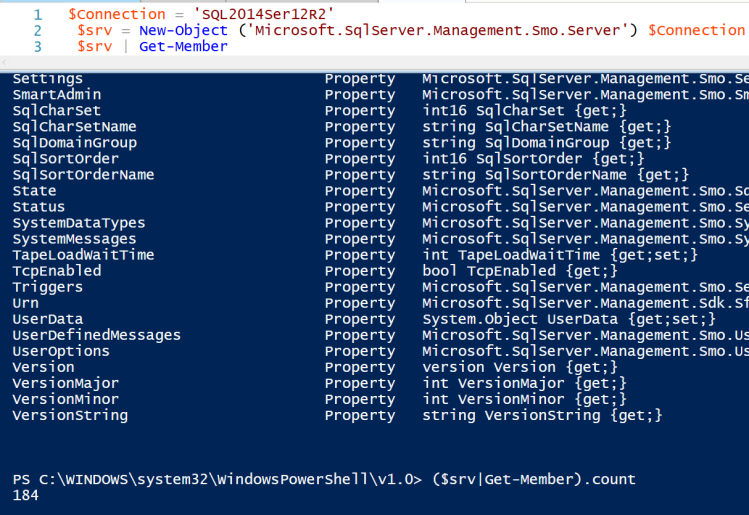Click the SqlCharSetName member name
This screenshot has height=515, width=749.
pos(75,127)
